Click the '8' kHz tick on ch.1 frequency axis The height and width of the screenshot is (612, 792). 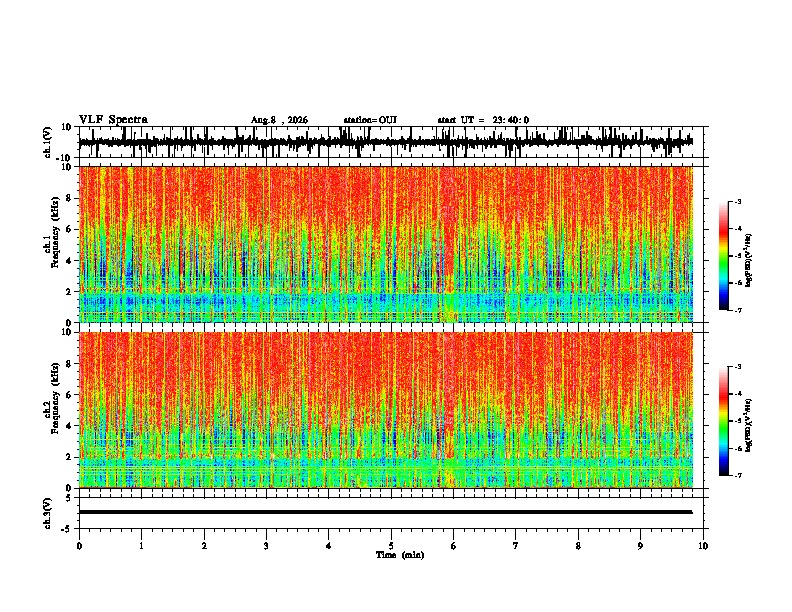69,198
